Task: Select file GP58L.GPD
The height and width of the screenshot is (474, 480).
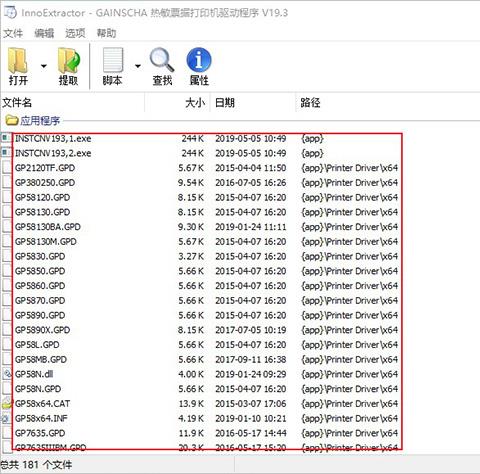Action: [37, 345]
